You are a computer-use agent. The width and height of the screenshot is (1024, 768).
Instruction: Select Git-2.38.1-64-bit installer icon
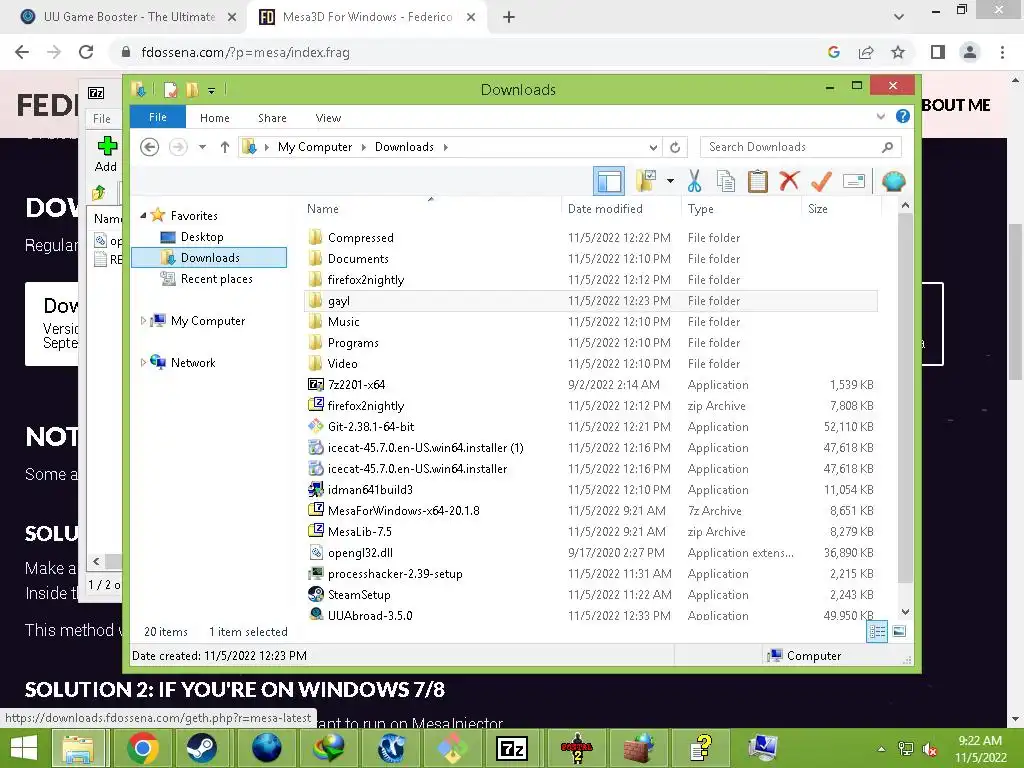click(x=316, y=426)
